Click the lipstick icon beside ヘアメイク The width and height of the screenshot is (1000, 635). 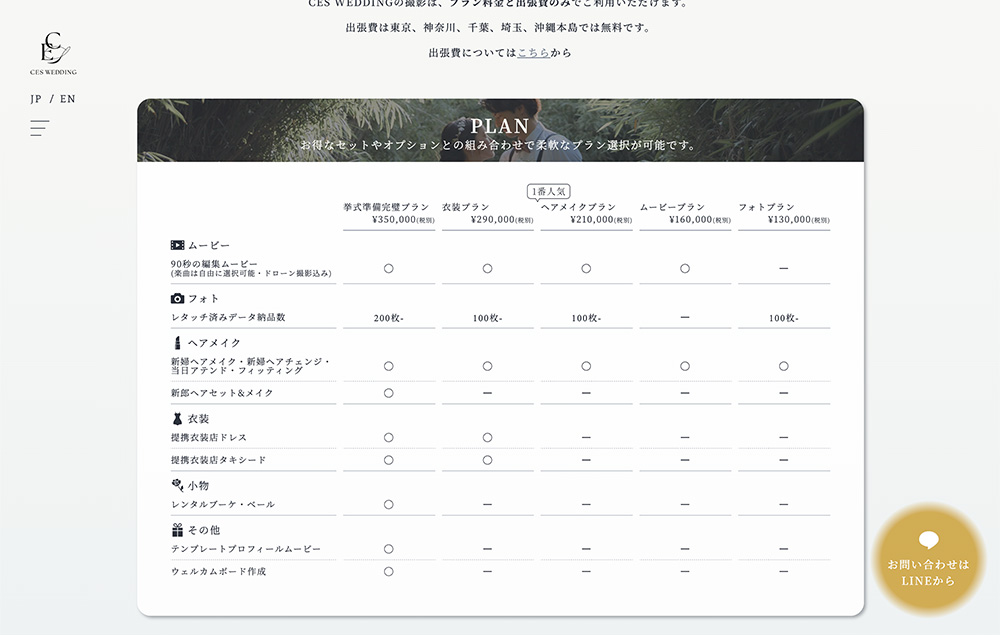tap(177, 343)
